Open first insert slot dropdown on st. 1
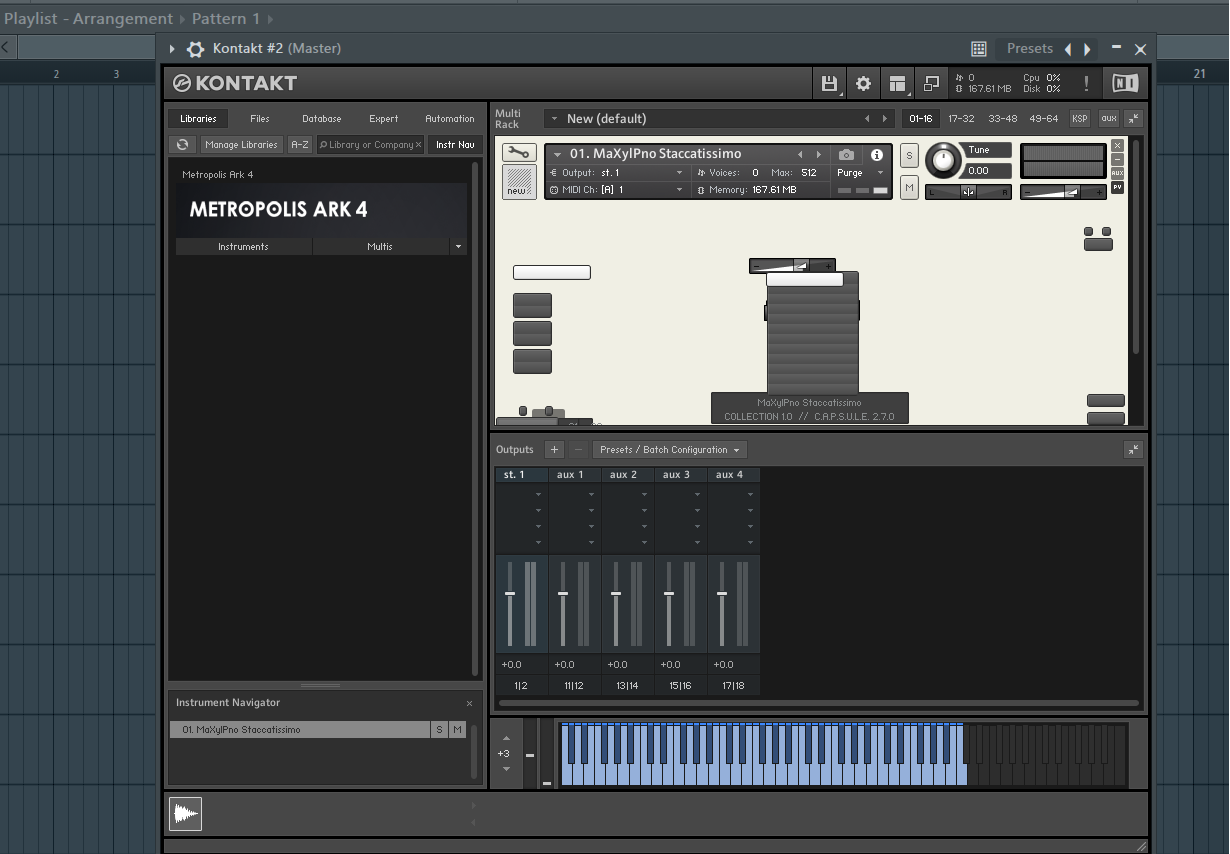 coord(538,495)
